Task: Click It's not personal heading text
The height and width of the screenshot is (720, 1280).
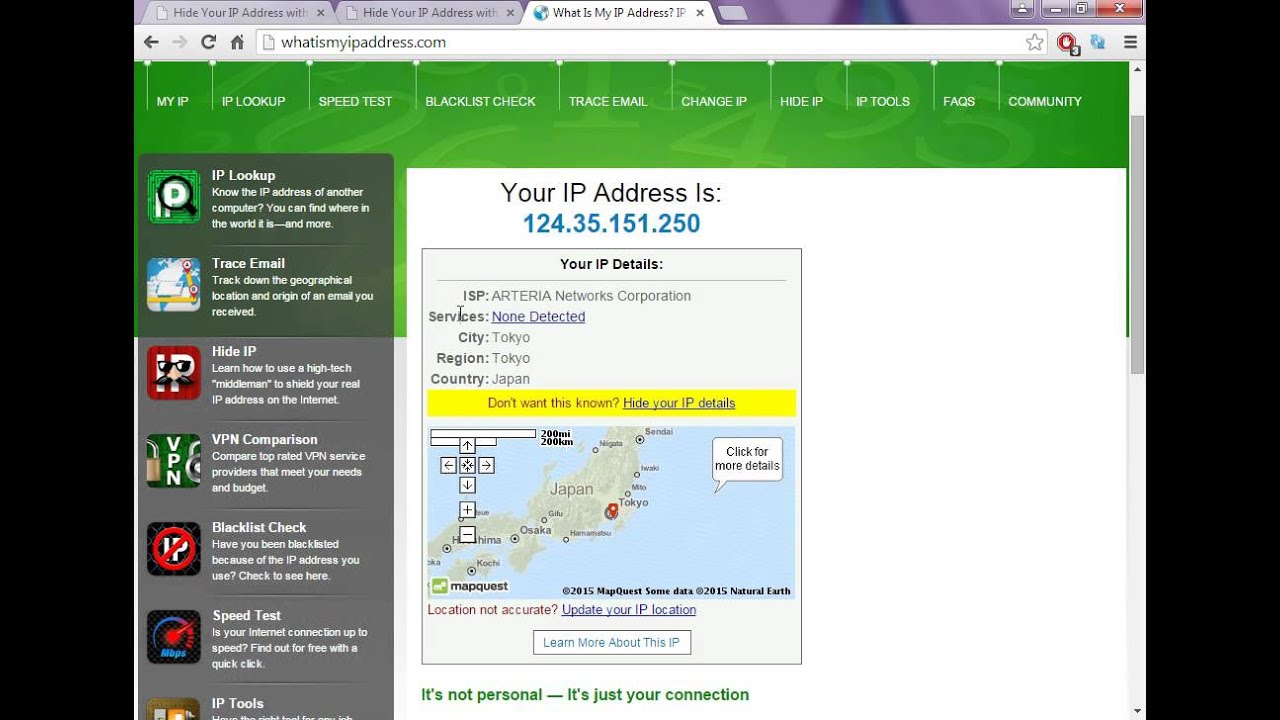Action: pyautogui.click(x=585, y=695)
